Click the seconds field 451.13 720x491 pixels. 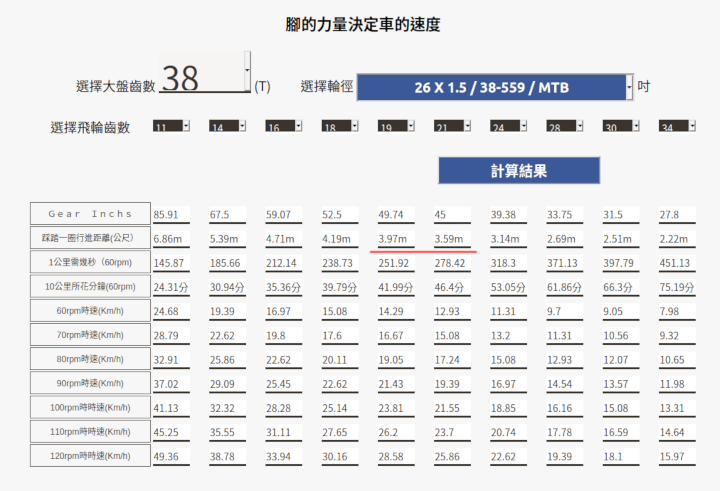click(677, 264)
